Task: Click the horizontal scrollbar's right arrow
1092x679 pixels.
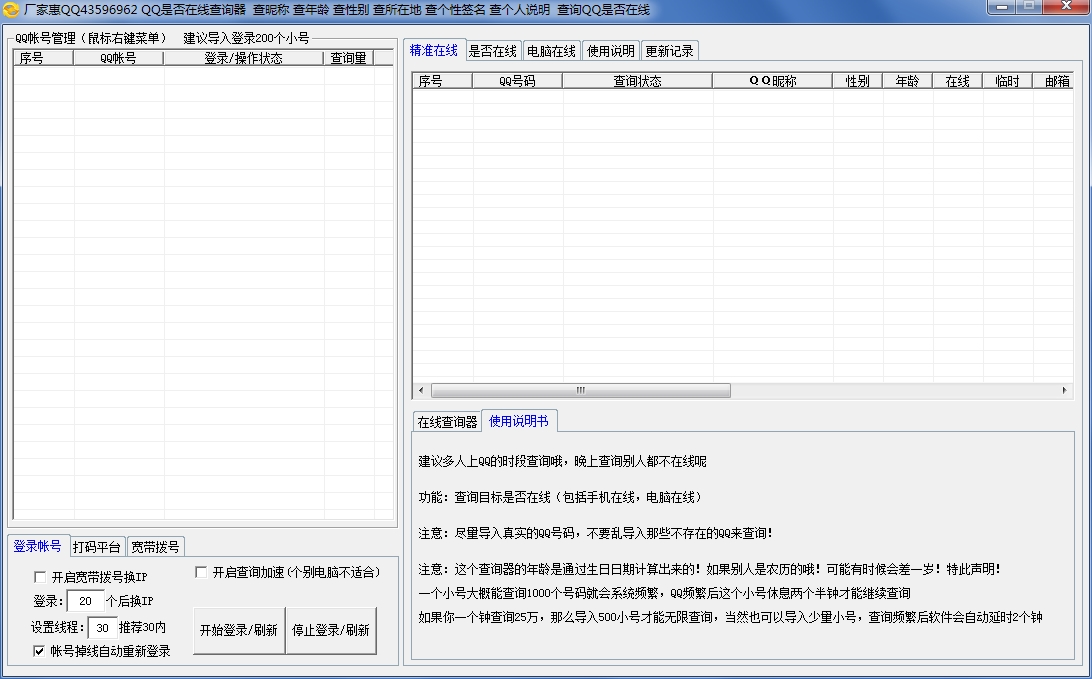Action: (1066, 390)
